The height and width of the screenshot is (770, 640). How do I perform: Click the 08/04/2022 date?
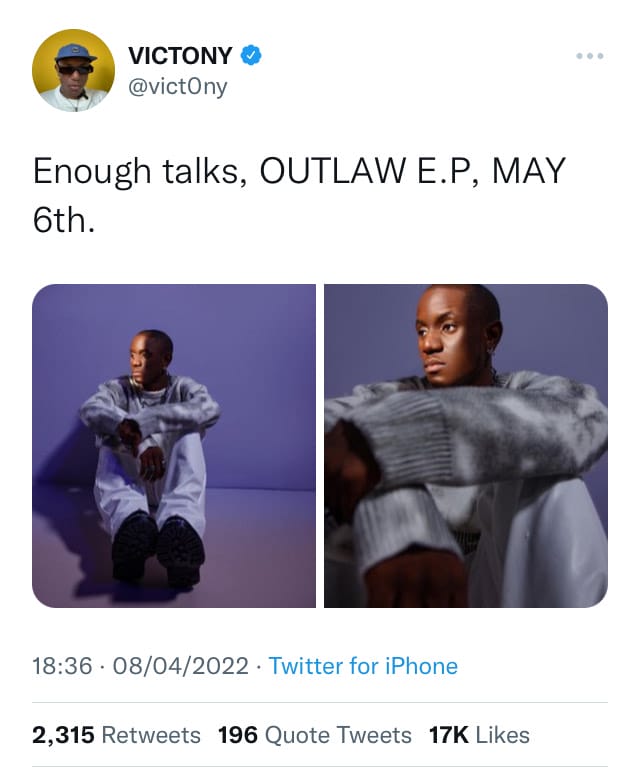coord(181,666)
